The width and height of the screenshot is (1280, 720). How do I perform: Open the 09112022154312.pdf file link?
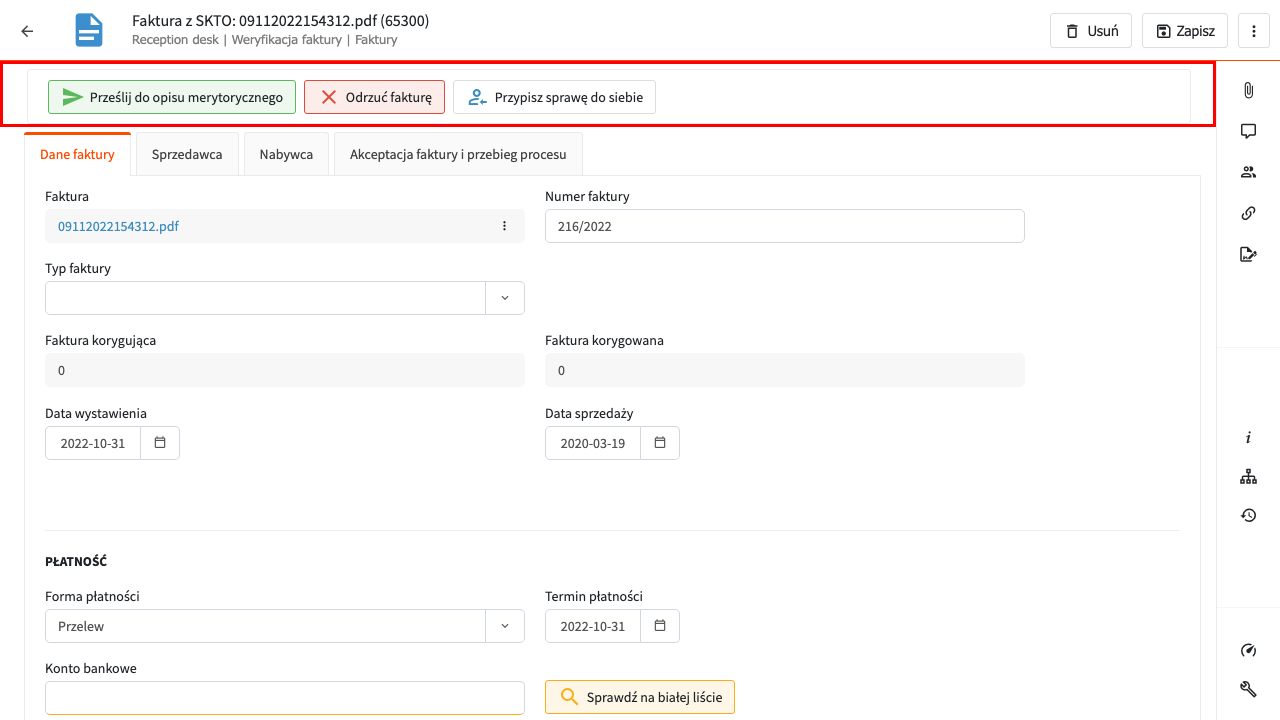pyautogui.click(x=118, y=226)
